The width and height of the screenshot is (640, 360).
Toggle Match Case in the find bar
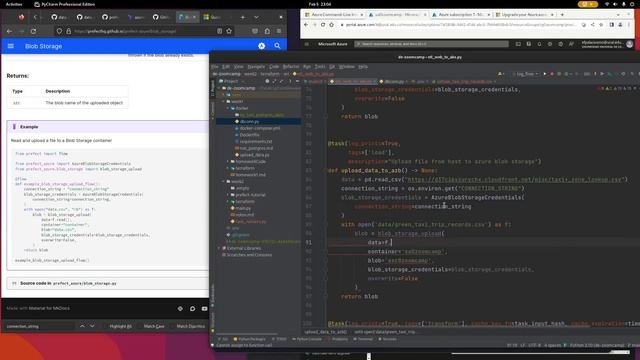coord(154,326)
